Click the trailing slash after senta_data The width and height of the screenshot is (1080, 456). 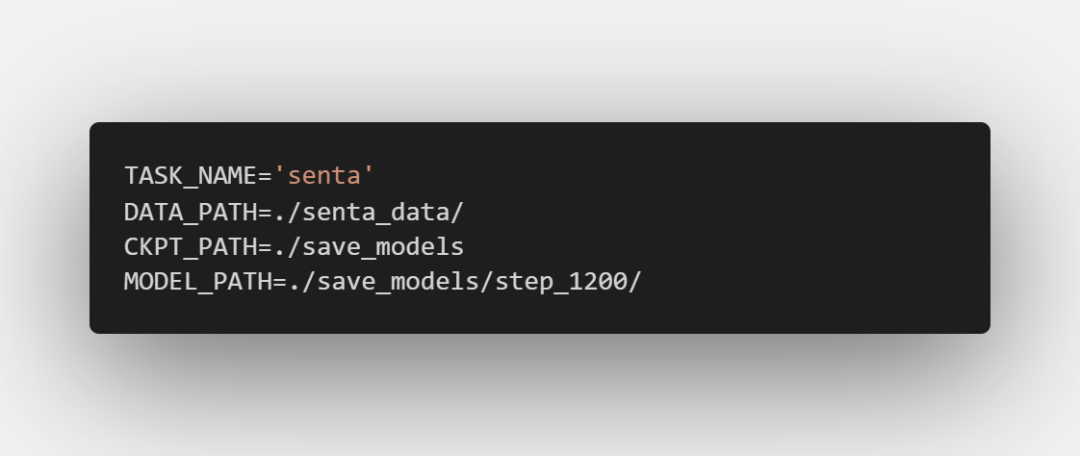457,212
